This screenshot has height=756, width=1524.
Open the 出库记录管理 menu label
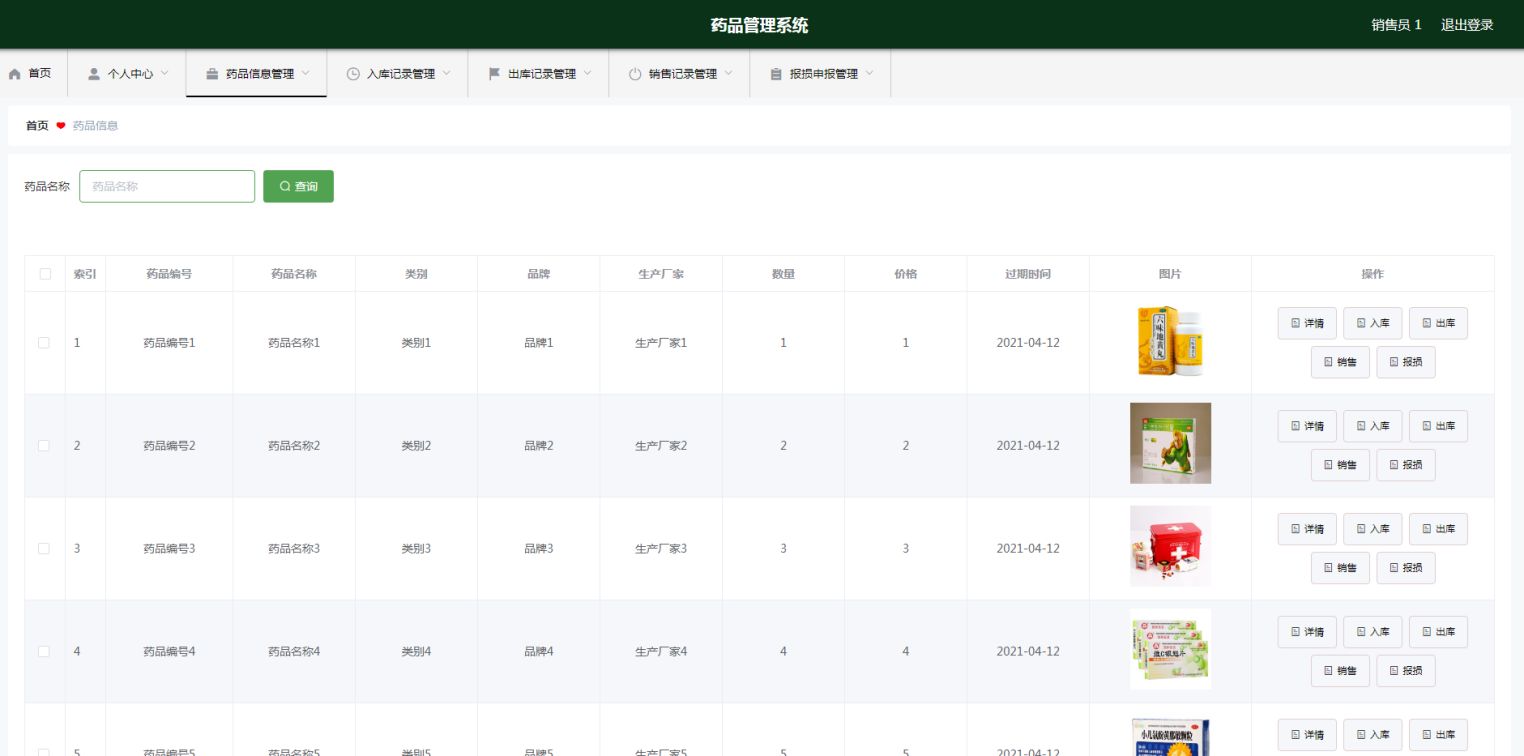tap(542, 74)
